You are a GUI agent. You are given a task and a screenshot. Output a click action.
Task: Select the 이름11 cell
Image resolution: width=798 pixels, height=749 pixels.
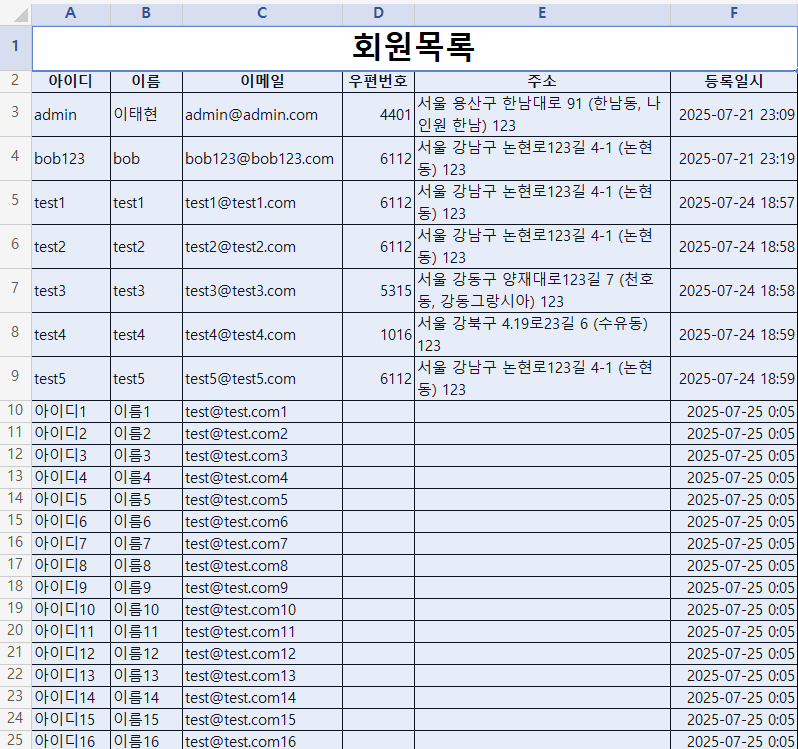(x=146, y=631)
